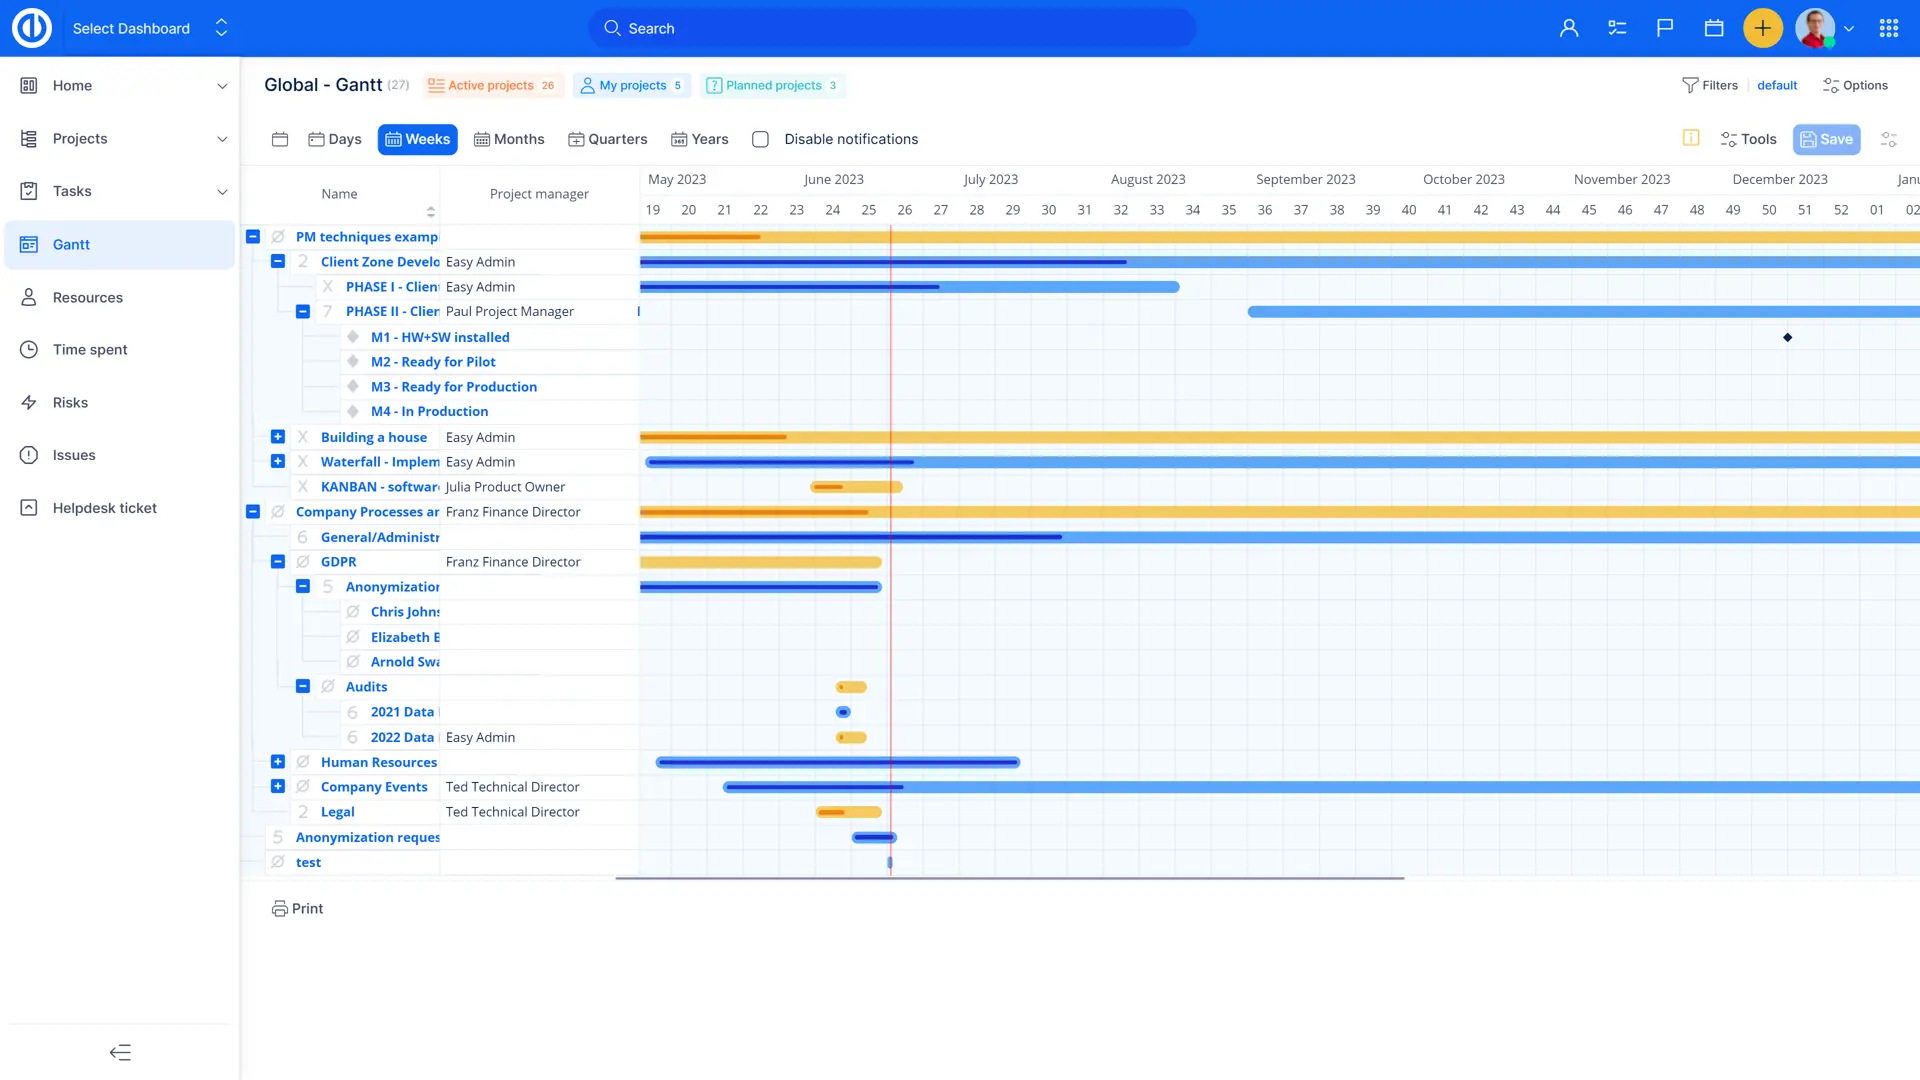Collapse the left sidebar arrow icon

click(120, 1052)
